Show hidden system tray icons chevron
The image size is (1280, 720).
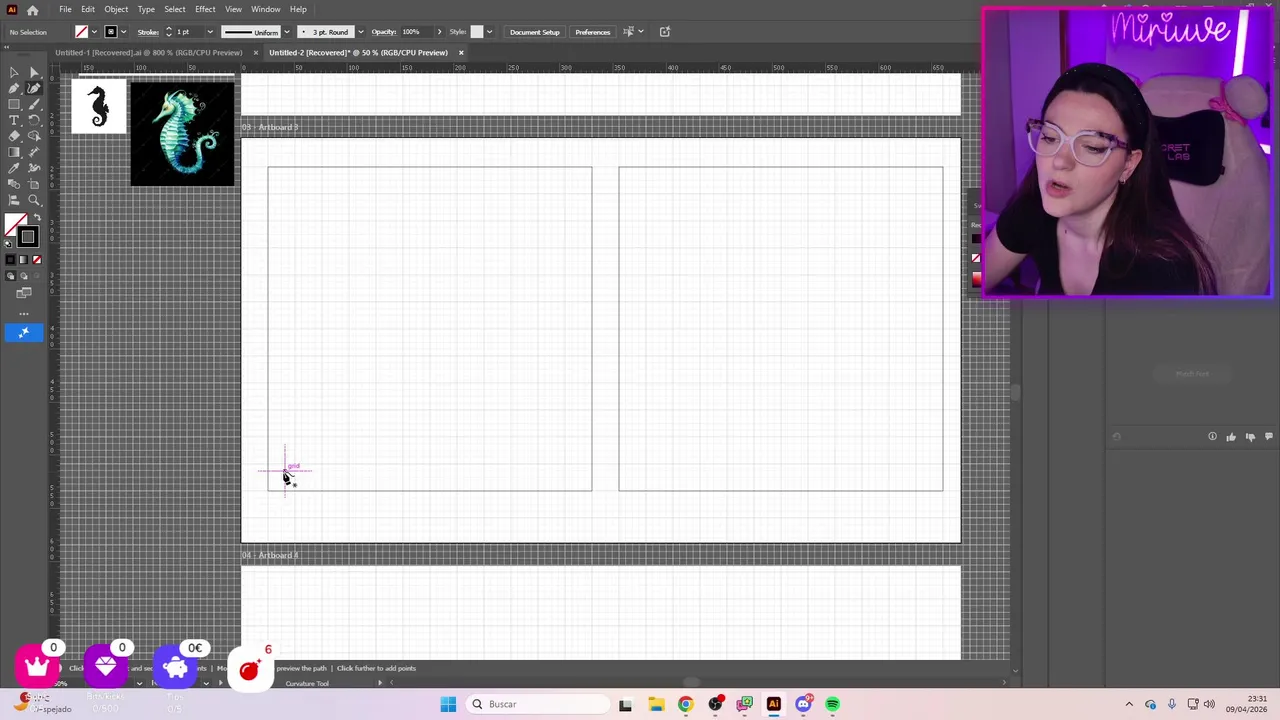click(x=1129, y=704)
